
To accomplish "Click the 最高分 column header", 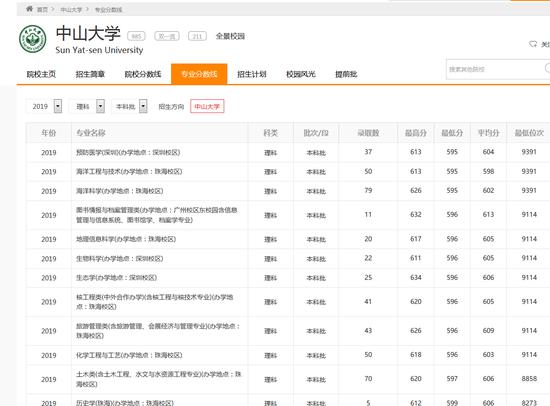I will (416, 133).
